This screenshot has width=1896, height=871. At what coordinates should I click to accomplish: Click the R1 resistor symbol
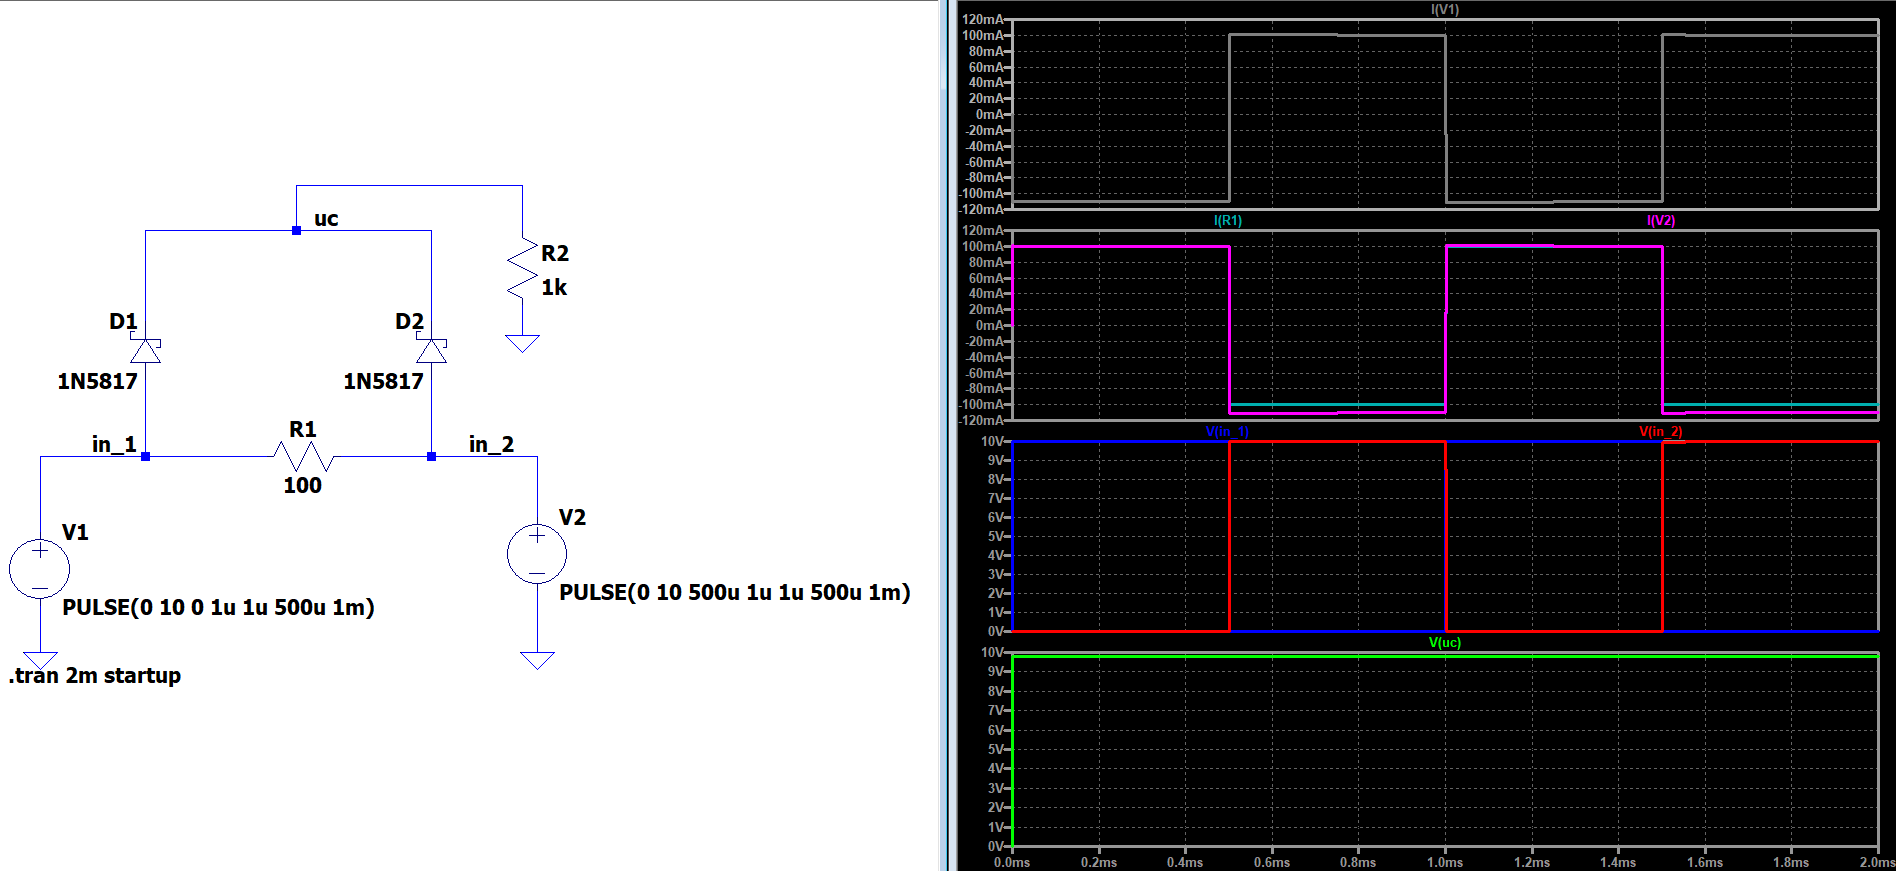pyautogui.click(x=304, y=457)
